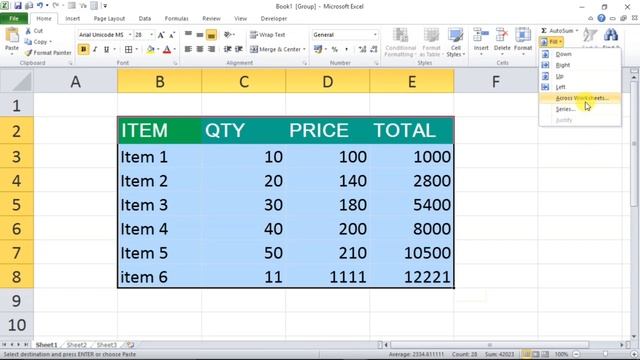Open Customize Quick Access Toolbar dropdown
The image size is (640, 360).
click(105, 6)
